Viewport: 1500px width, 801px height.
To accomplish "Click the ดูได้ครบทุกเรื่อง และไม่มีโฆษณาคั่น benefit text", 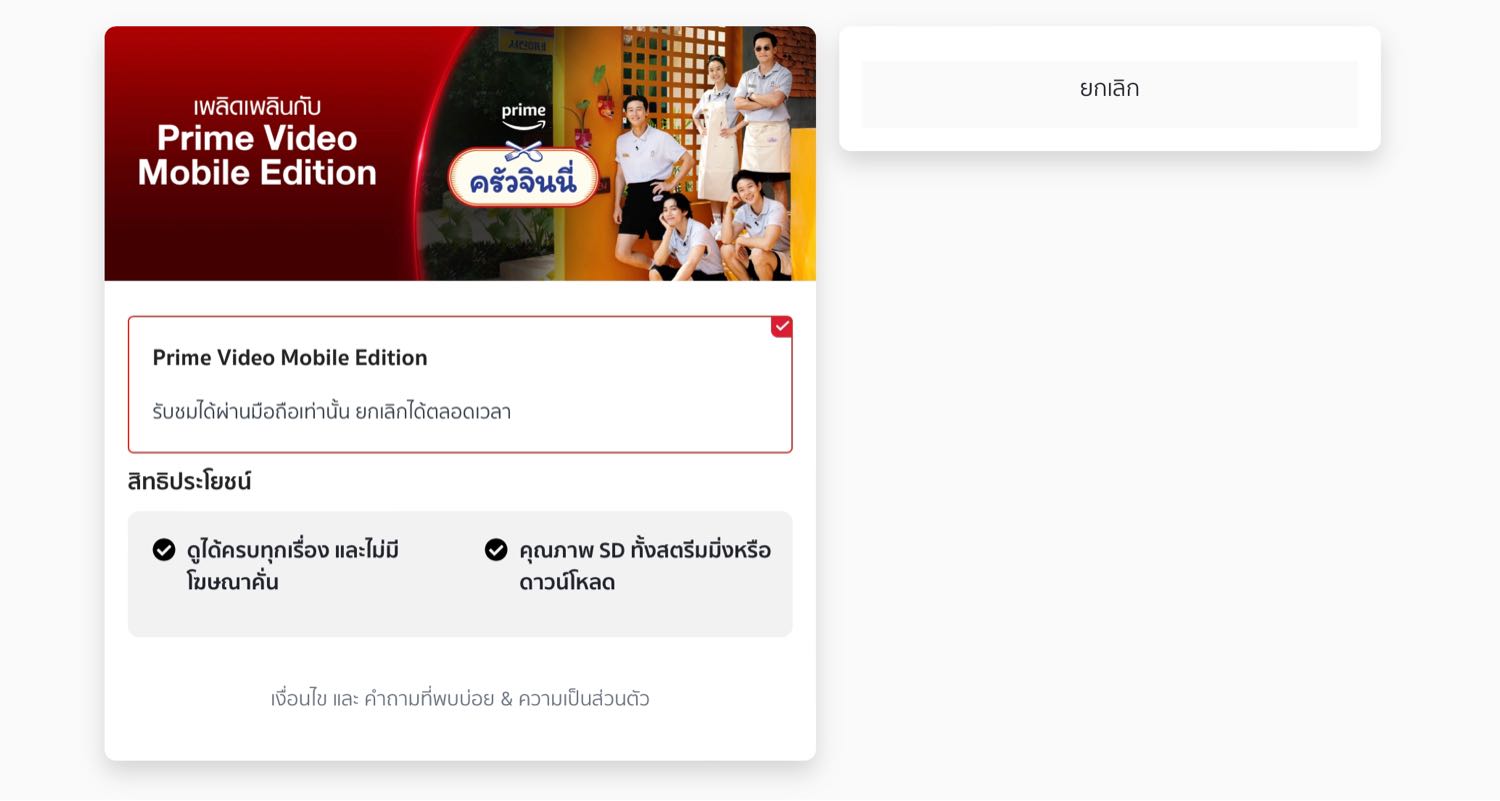I will (x=292, y=566).
